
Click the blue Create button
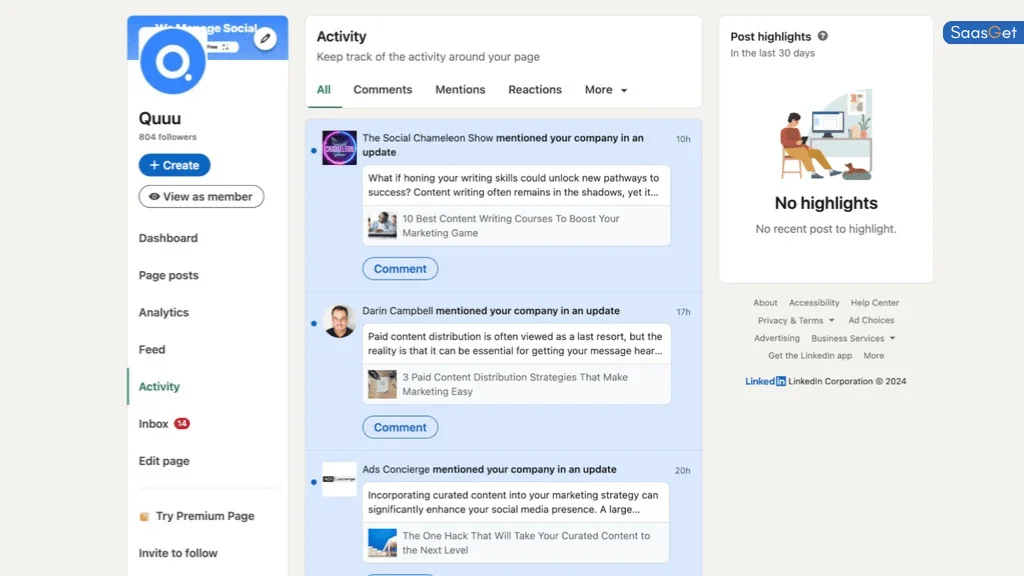tap(174, 165)
